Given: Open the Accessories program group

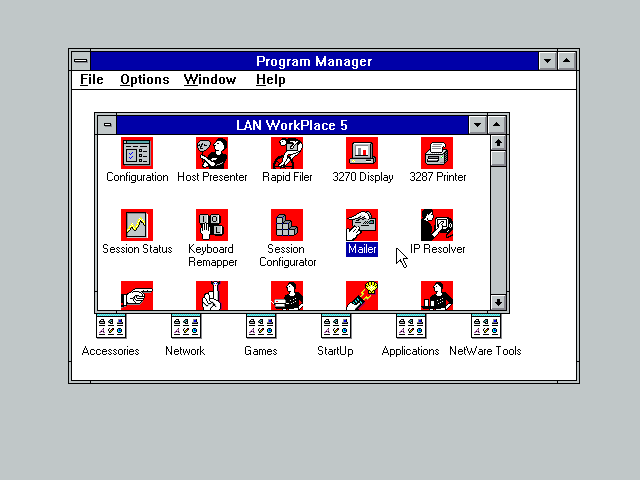Looking at the screenshot, I should (111, 327).
